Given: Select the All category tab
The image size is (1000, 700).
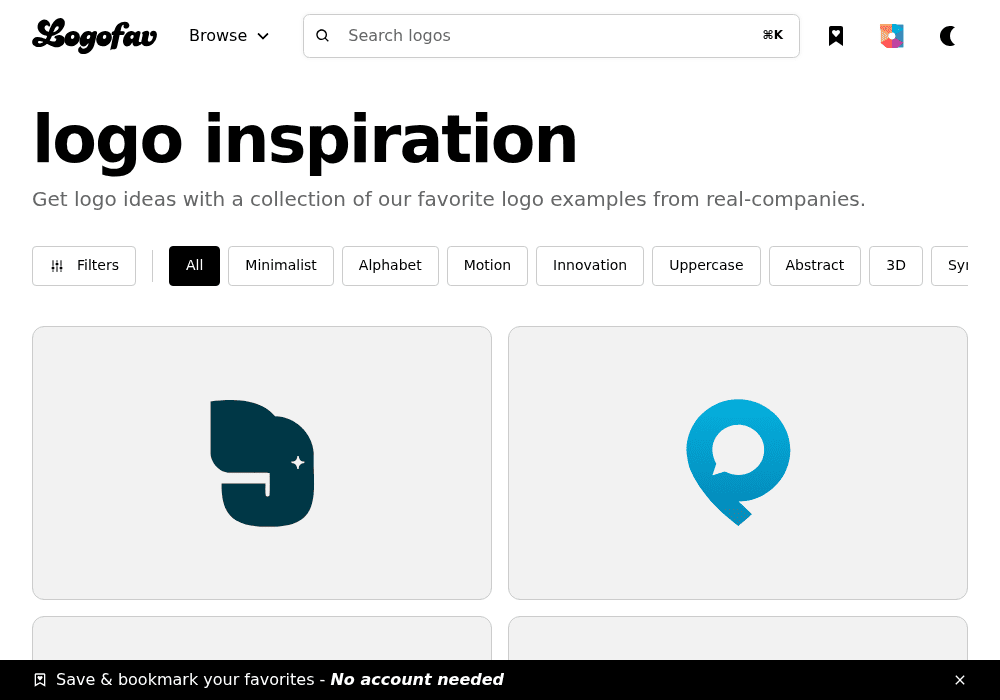Looking at the screenshot, I should coord(195,266).
